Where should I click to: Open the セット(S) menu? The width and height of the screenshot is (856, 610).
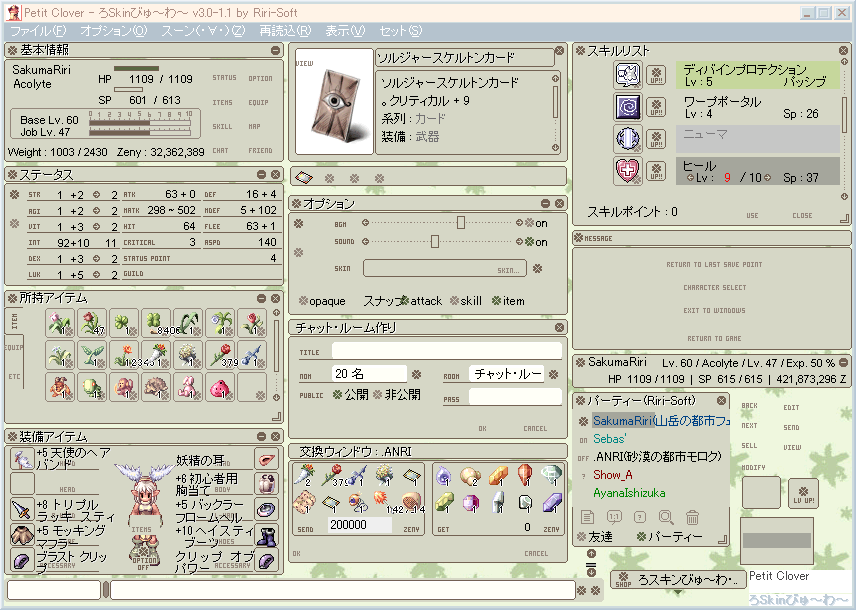pos(401,31)
